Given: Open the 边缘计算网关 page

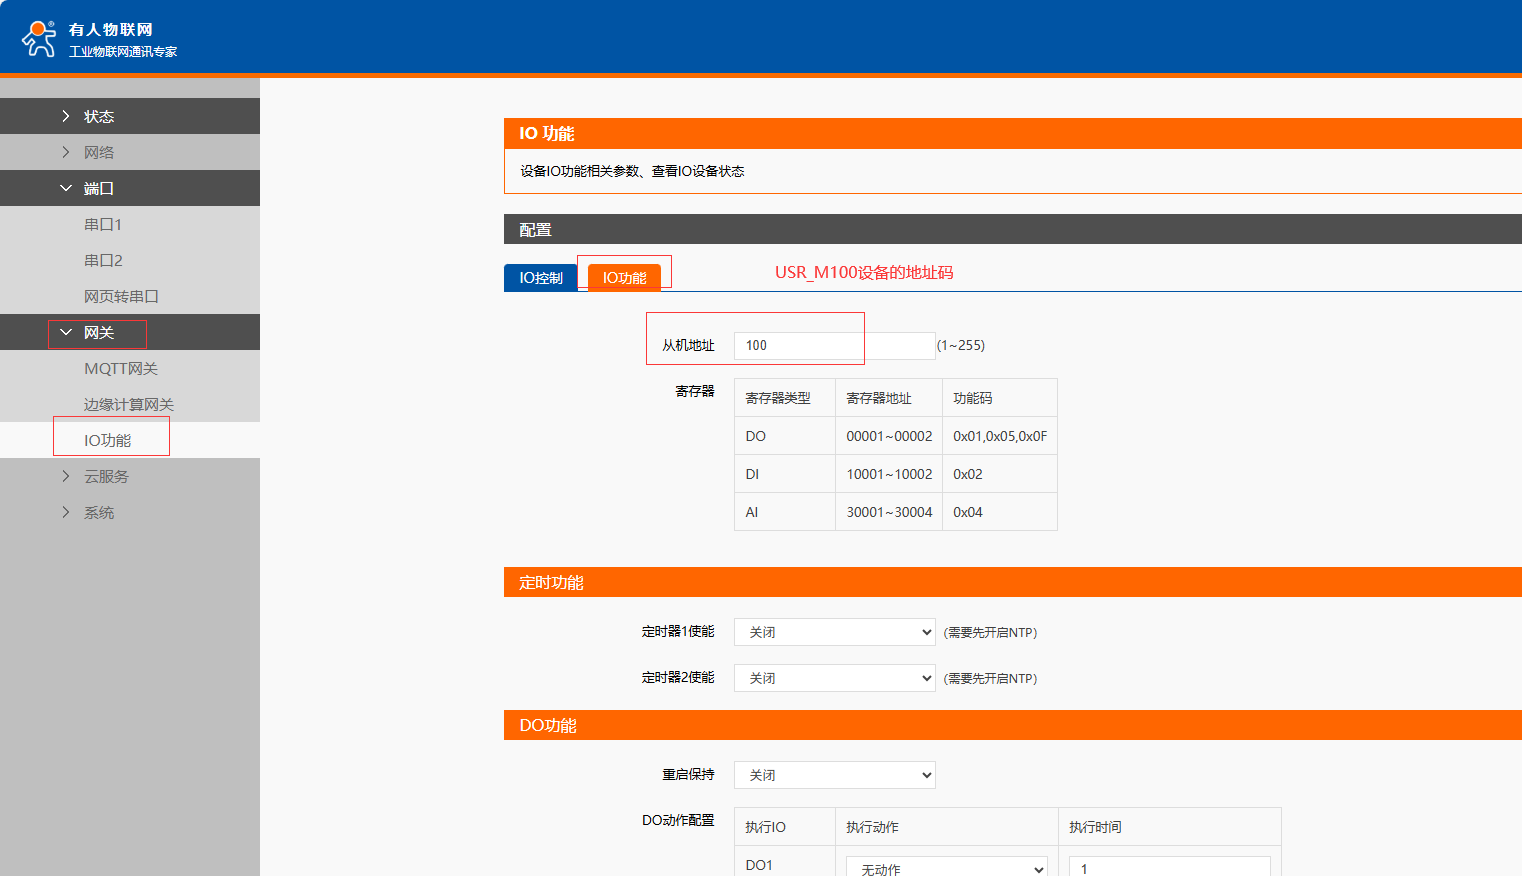Looking at the screenshot, I should point(128,404).
